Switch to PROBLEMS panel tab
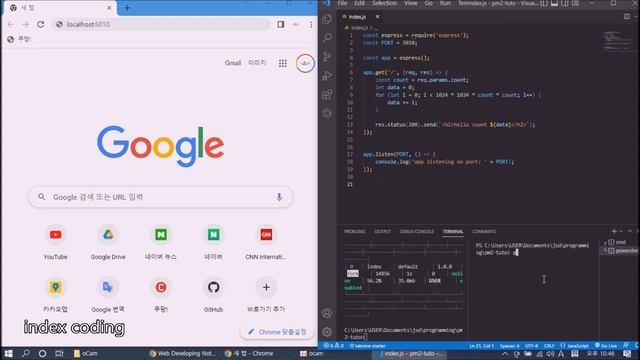 coord(354,231)
